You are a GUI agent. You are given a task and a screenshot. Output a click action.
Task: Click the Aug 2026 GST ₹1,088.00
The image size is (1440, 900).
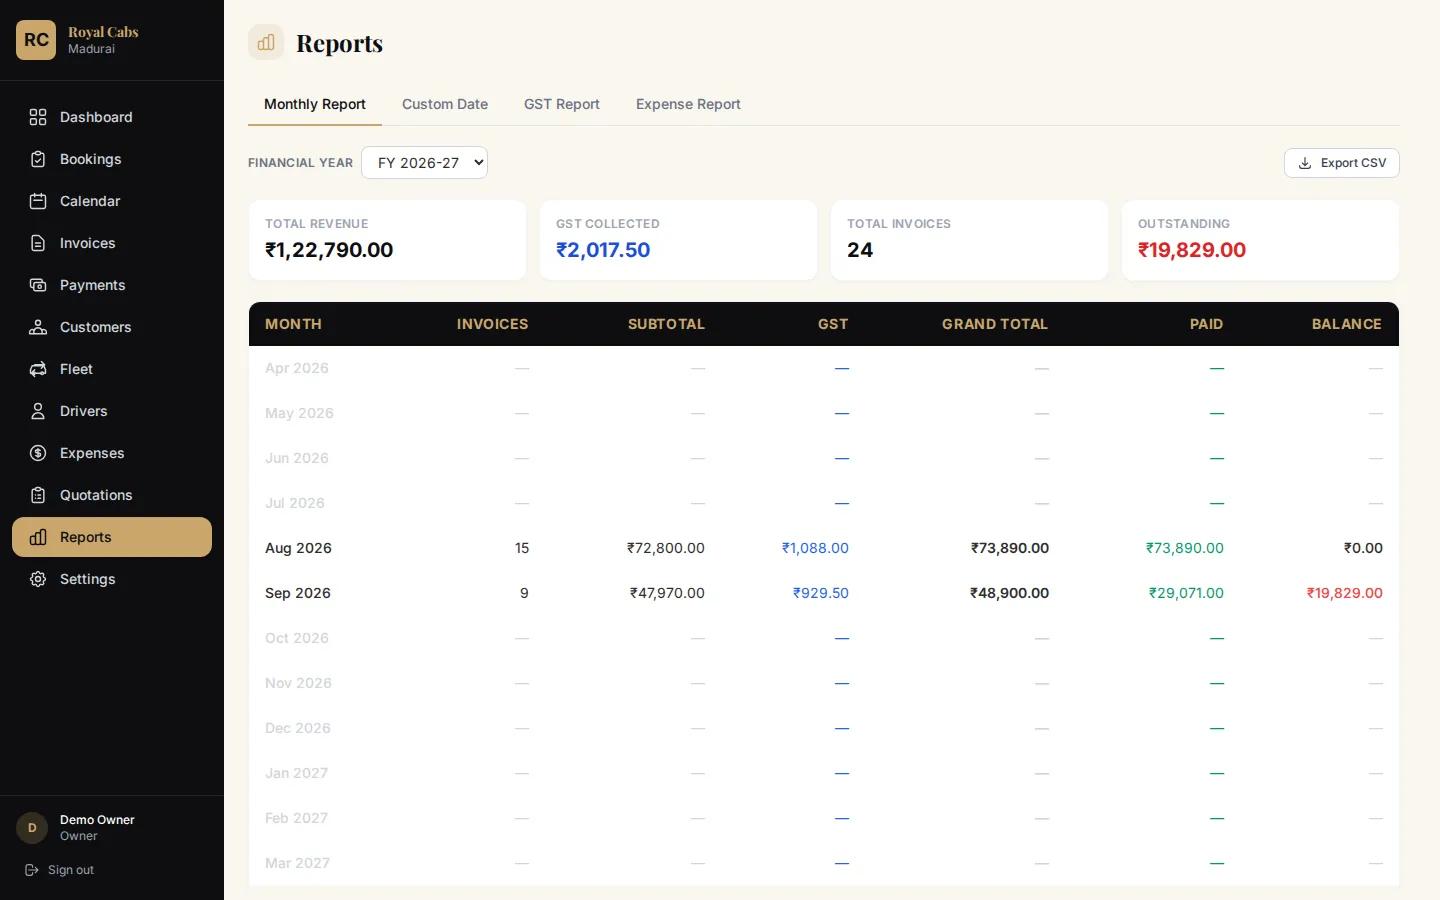(815, 548)
